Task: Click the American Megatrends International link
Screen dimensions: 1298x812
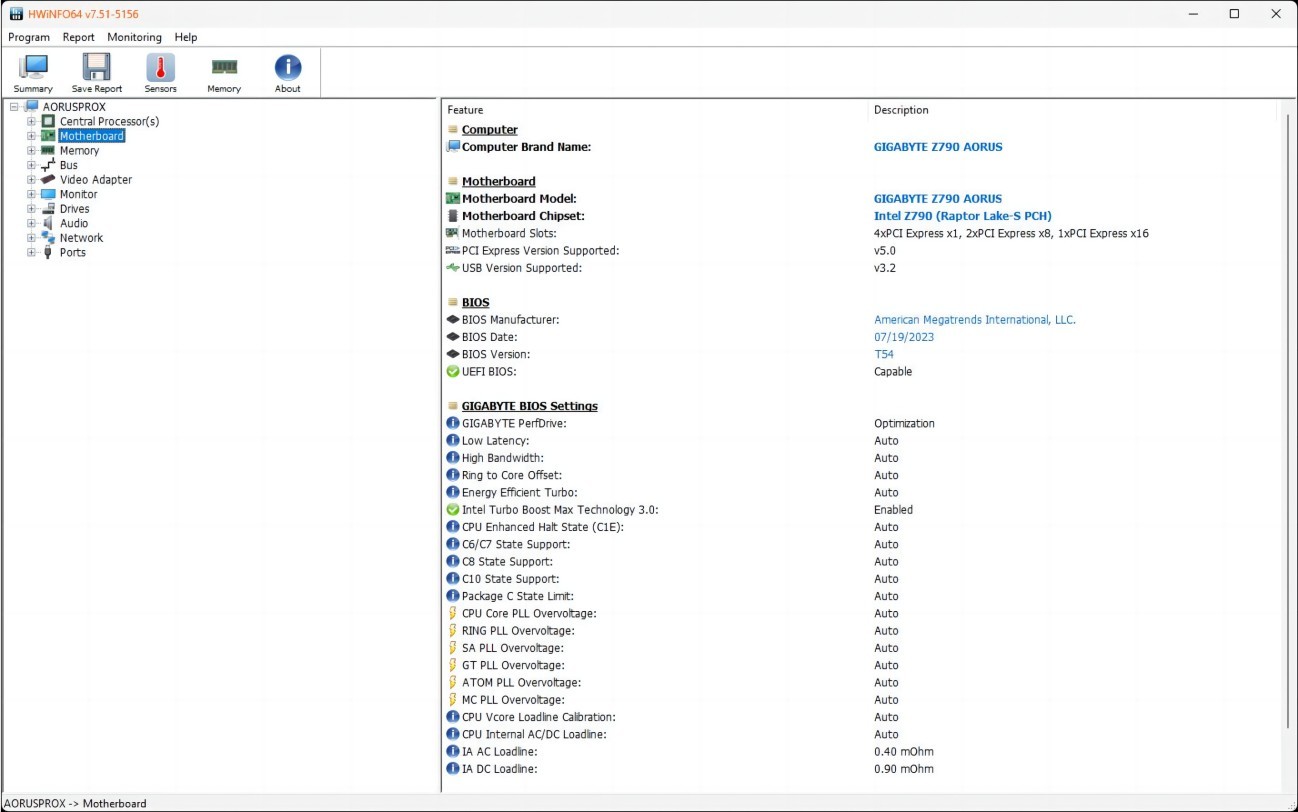Action: [x=974, y=320]
